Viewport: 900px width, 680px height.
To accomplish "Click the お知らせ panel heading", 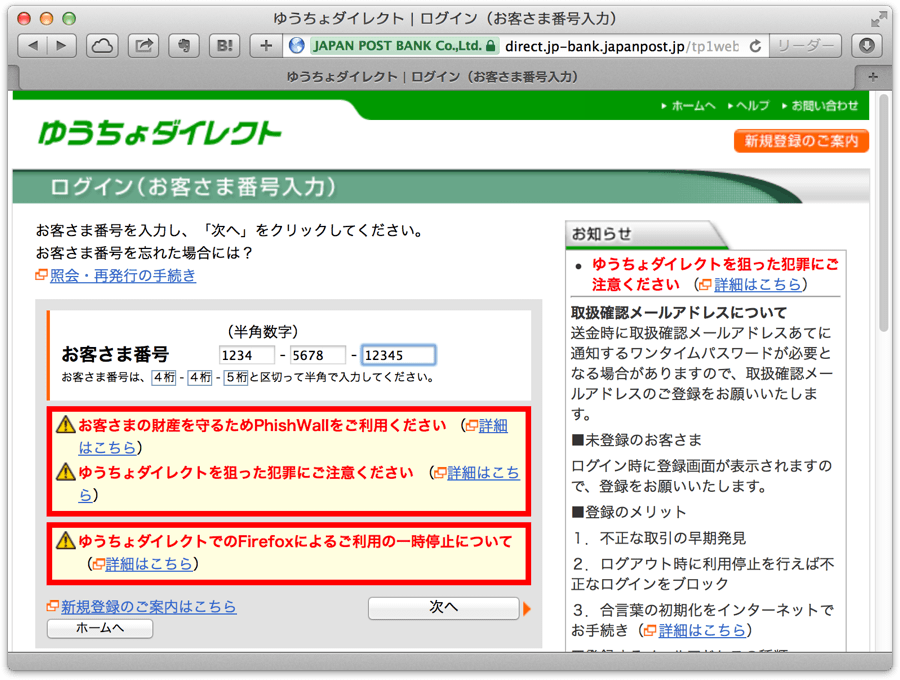I will [x=601, y=234].
